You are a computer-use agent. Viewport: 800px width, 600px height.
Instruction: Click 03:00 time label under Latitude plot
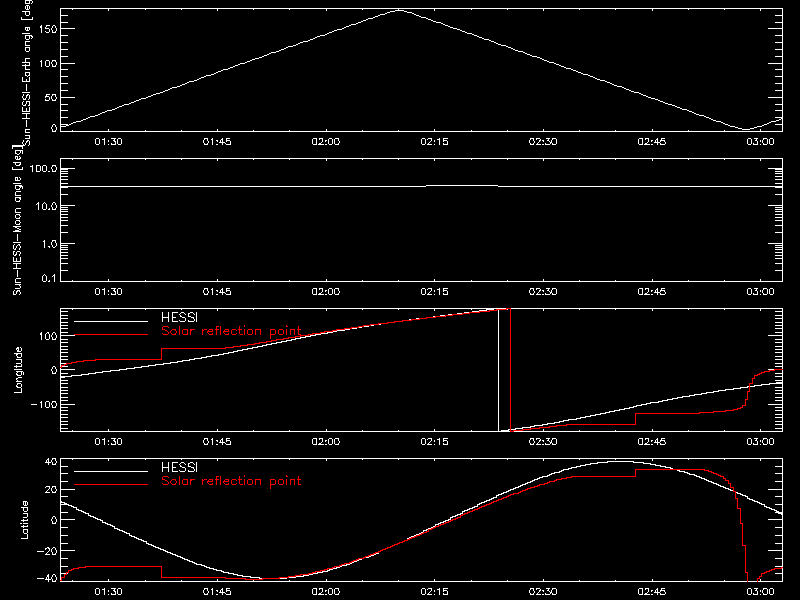point(760,592)
